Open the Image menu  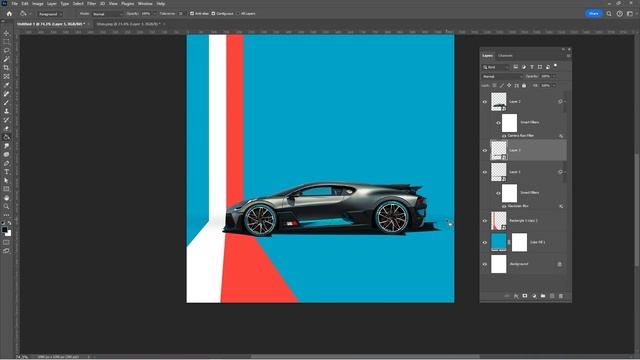click(x=38, y=4)
